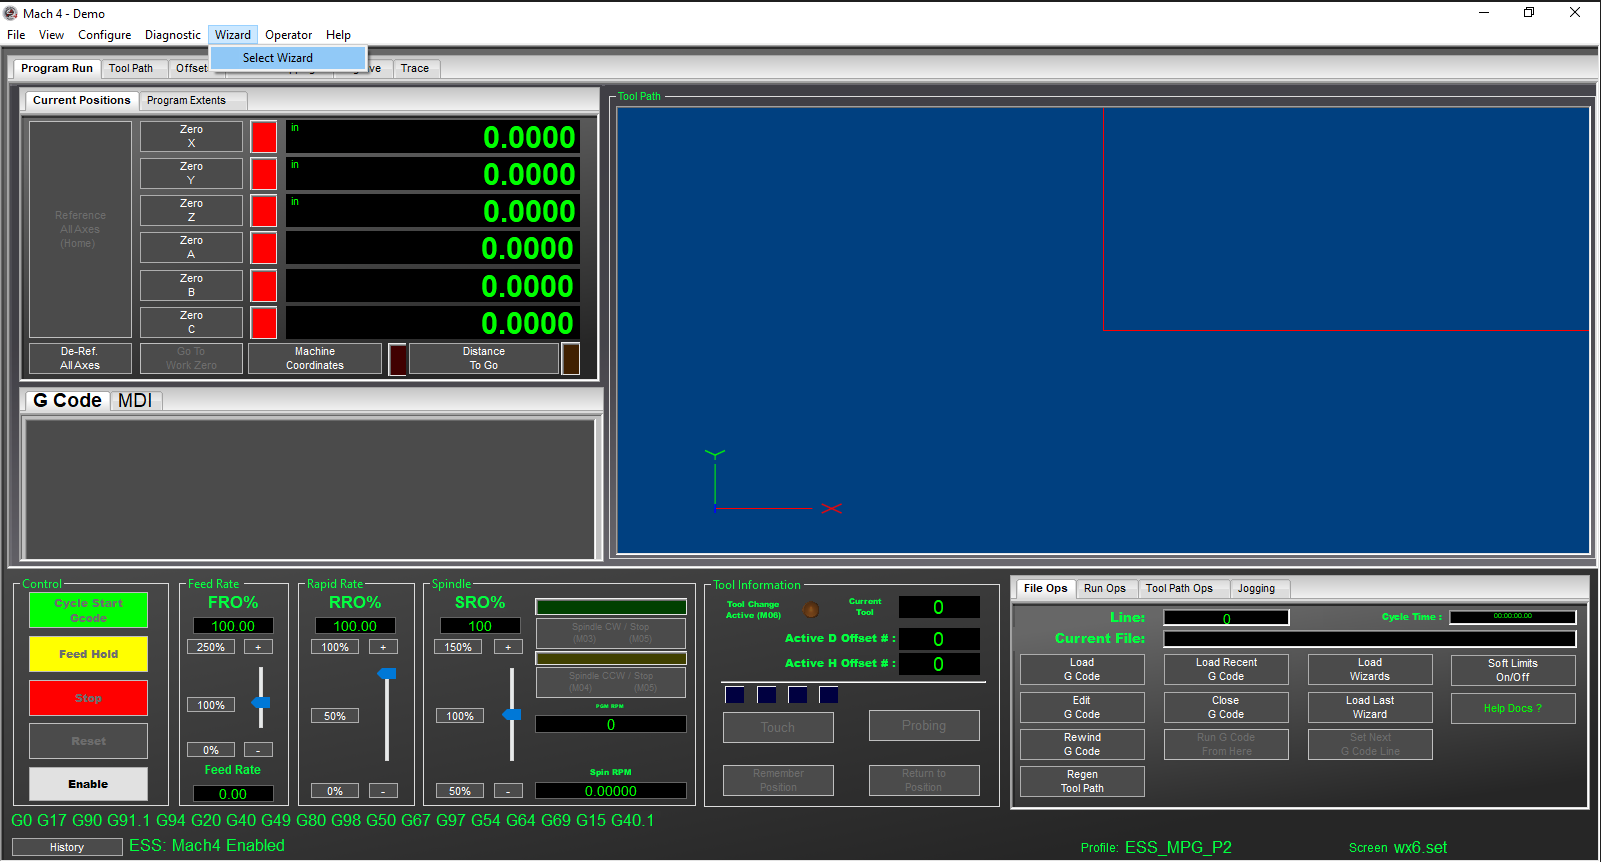Click the red LED beside Zero X
Viewport: 1601px width, 862px height.
(x=264, y=137)
